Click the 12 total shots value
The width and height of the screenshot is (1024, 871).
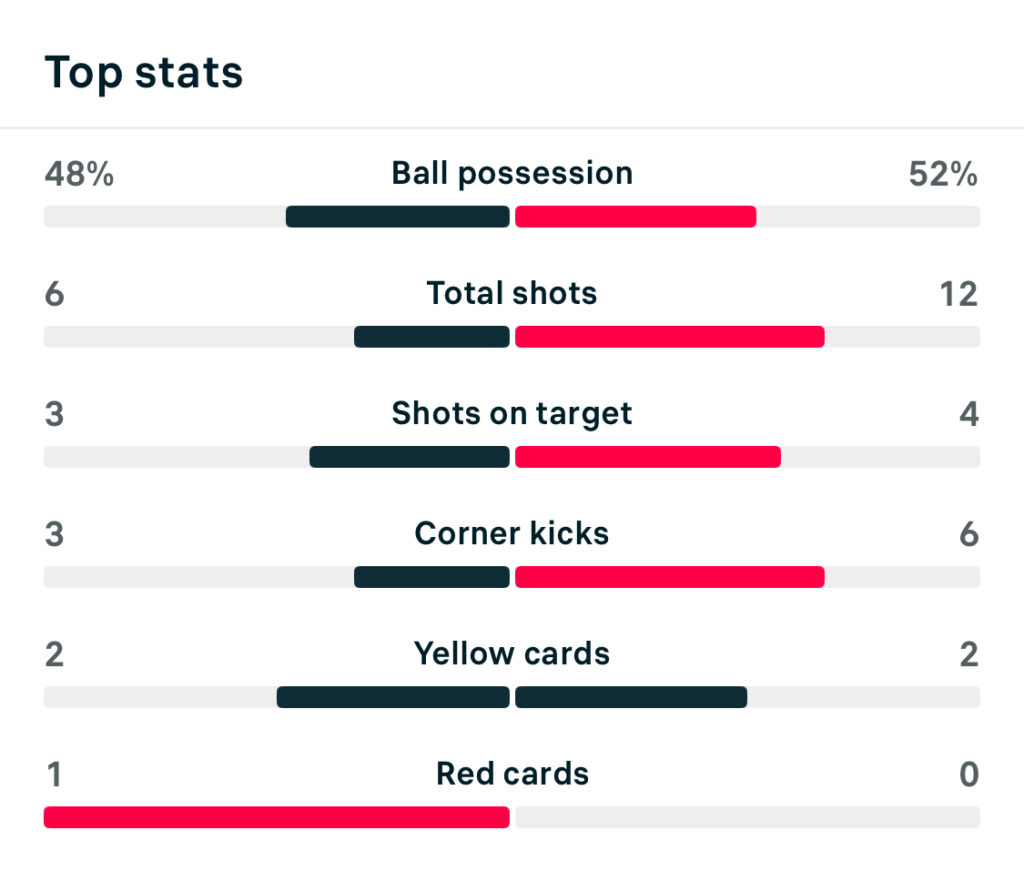pos(958,294)
